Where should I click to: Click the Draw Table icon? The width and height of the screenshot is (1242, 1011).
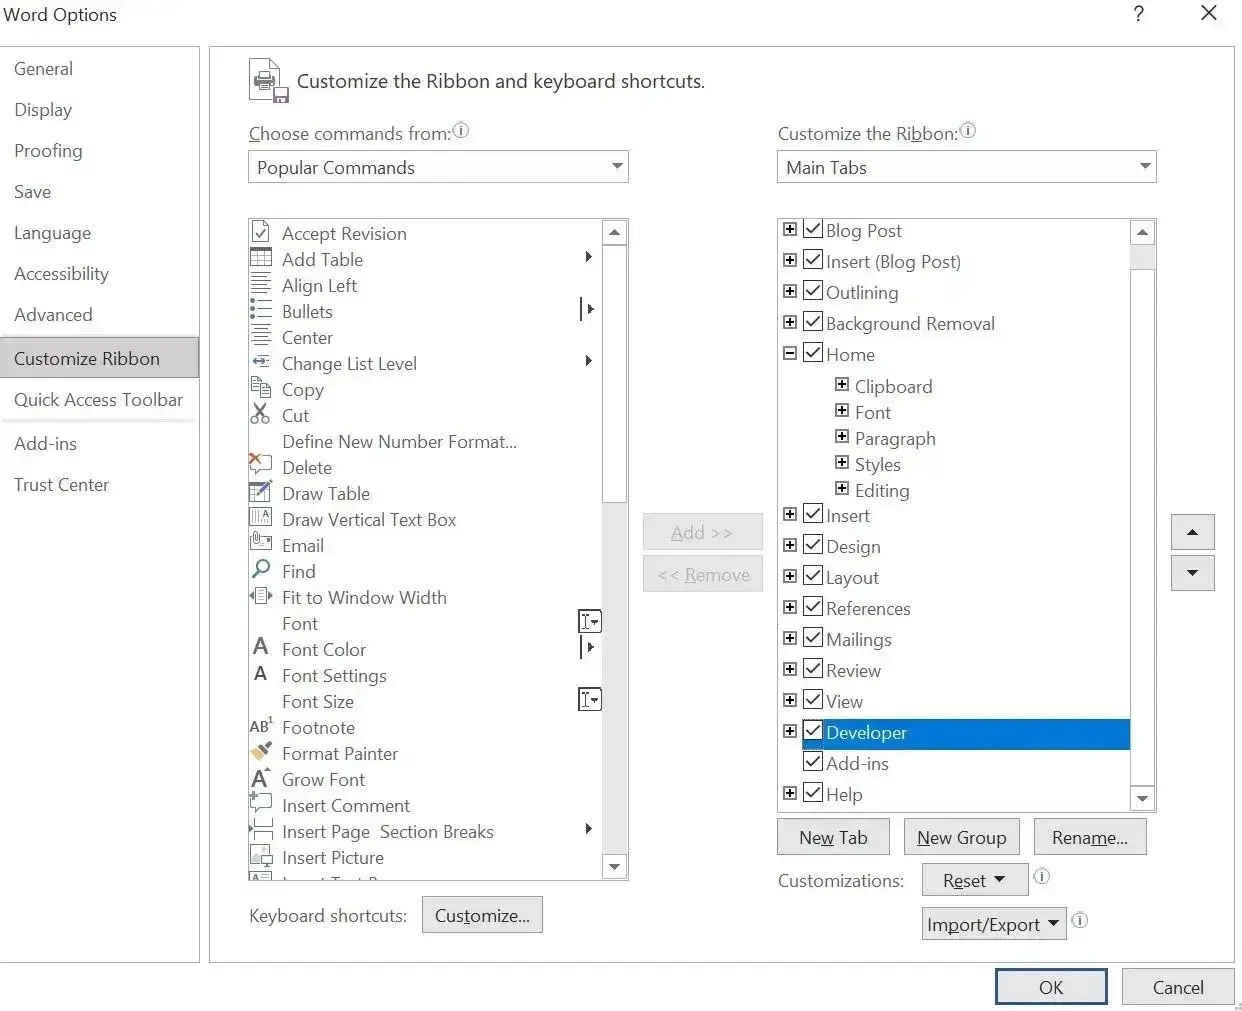tap(260, 493)
